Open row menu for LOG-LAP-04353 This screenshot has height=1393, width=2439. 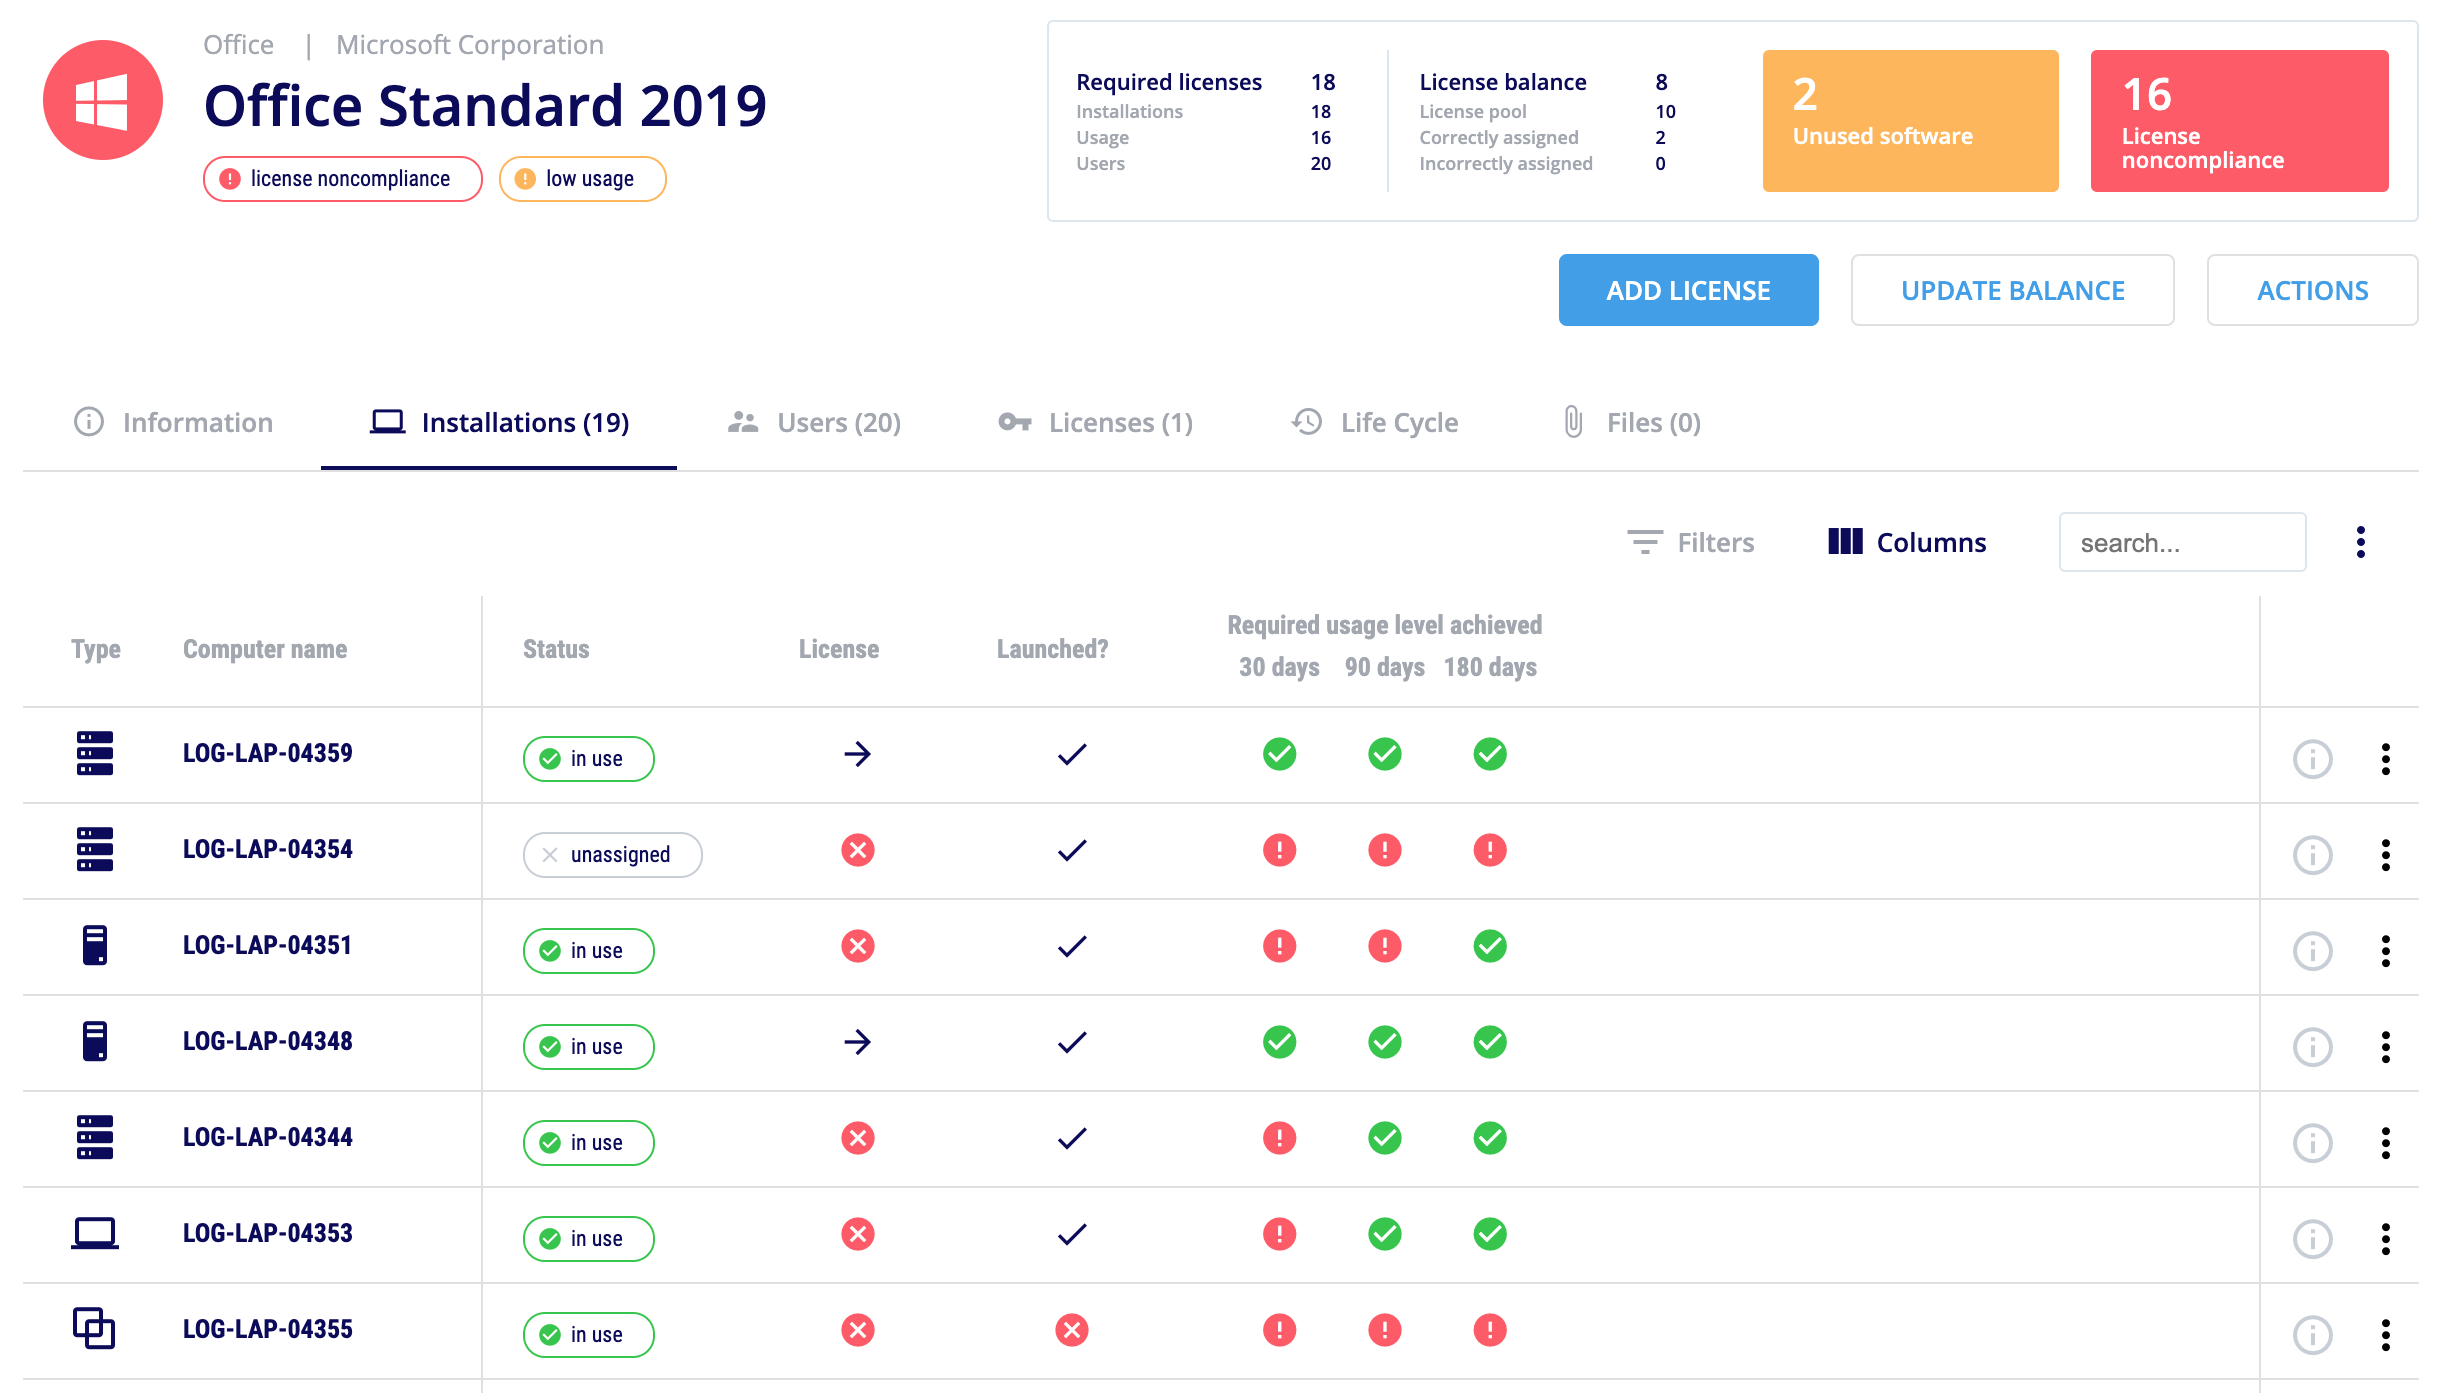[2386, 1239]
